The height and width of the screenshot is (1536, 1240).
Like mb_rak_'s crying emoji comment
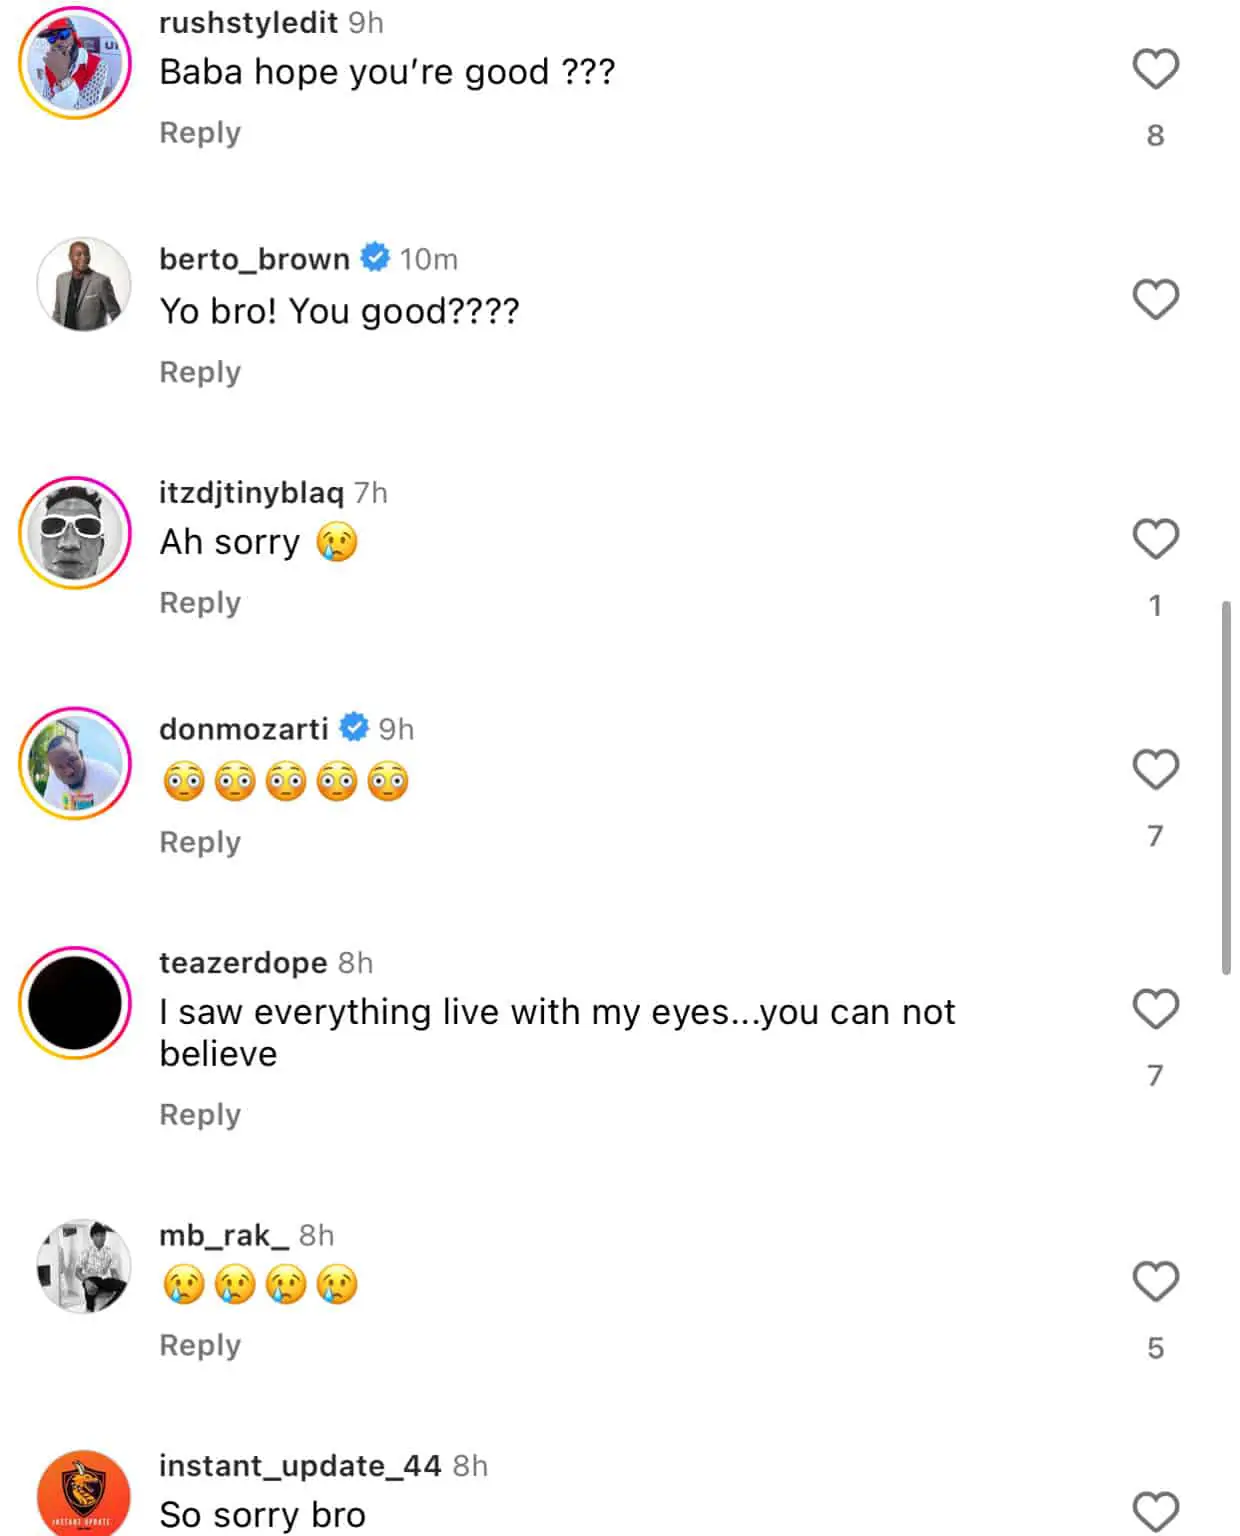coord(1155,1281)
